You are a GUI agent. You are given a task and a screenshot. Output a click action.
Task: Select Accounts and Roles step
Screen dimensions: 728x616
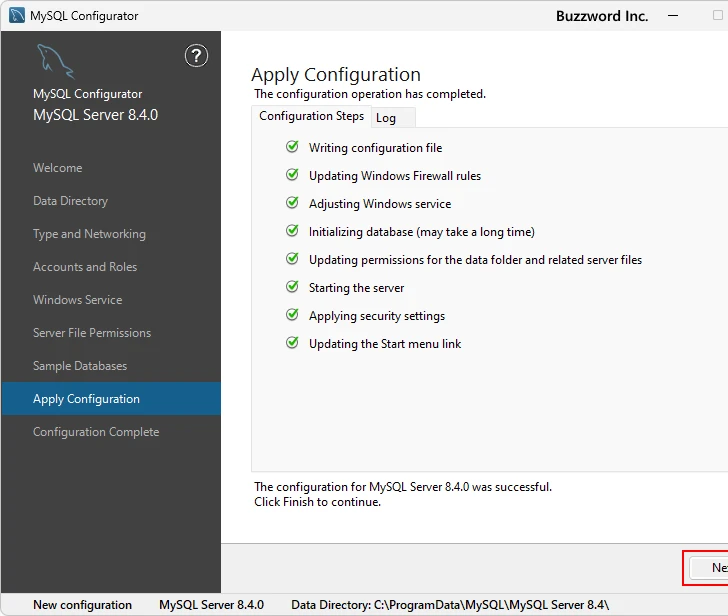pos(85,267)
